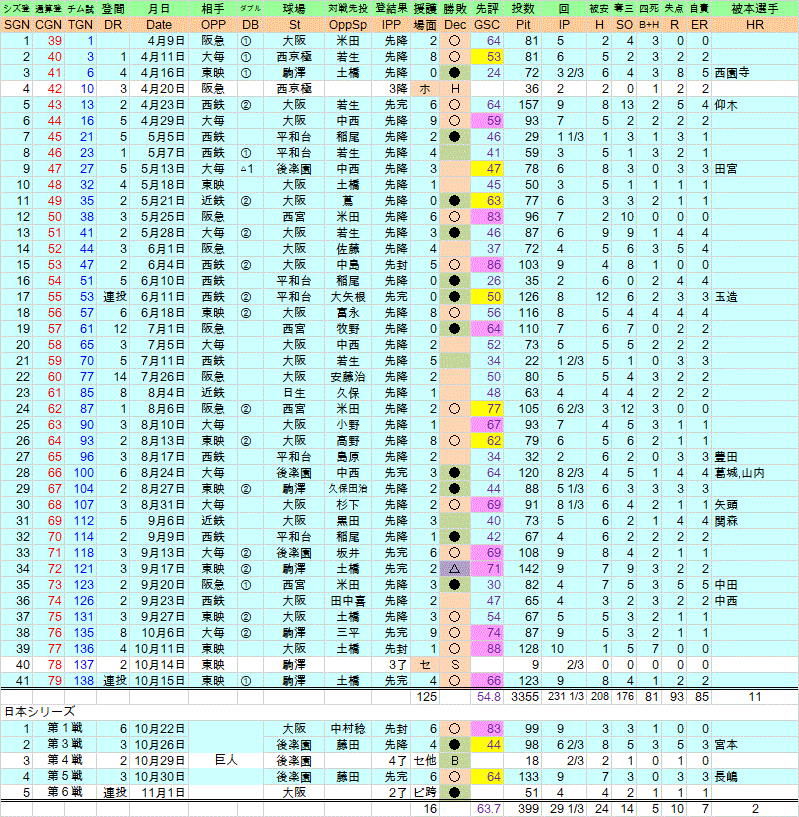Screen dimensions: 799x817
Task: Select the Pit column header
Action: [523, 24]
